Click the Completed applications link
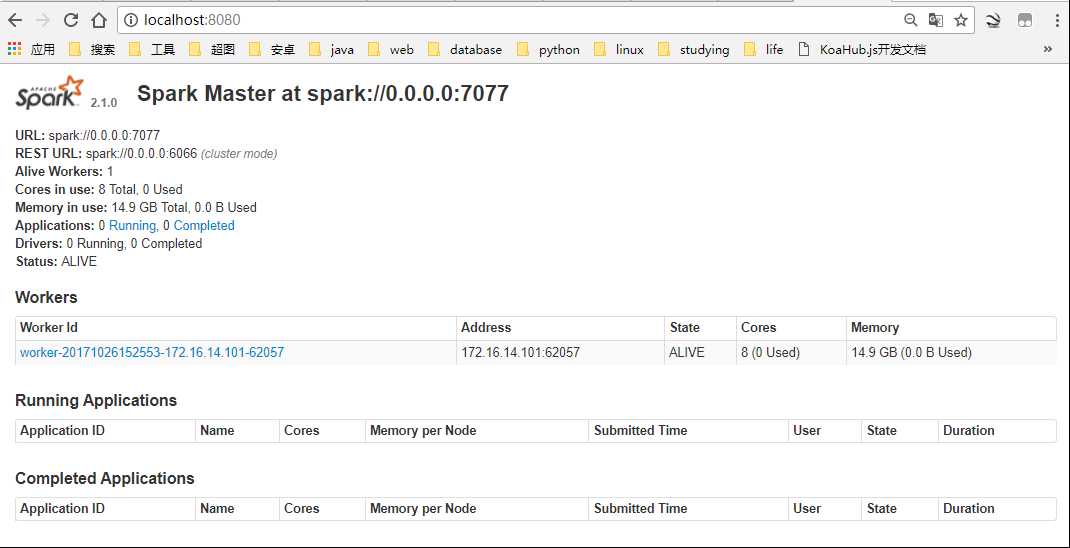 point(204,225)
